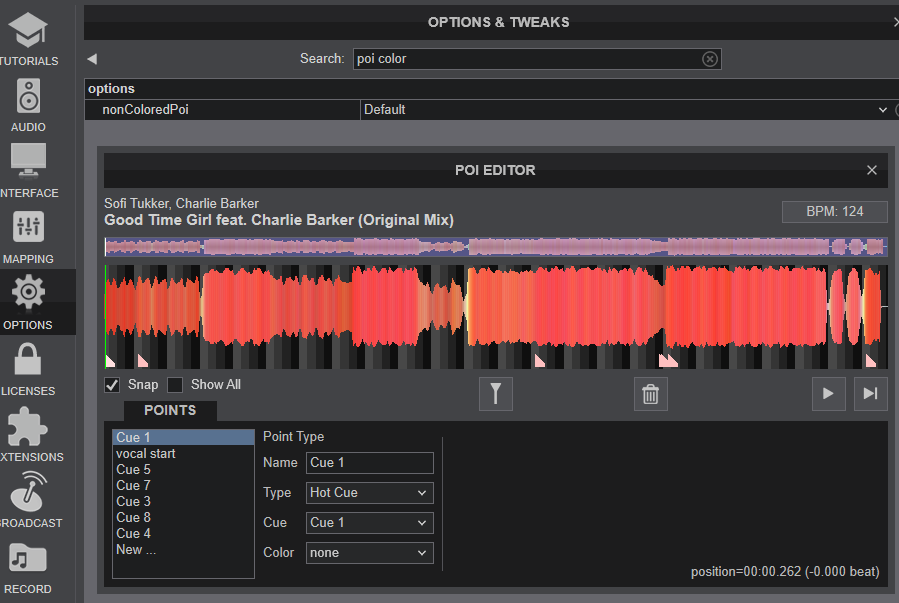Click the add cue point marker button

click(x=496, y=394)
